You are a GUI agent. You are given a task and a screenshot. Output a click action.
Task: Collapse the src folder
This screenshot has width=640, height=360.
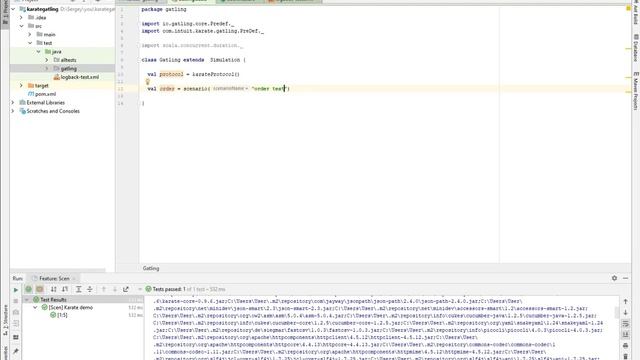coord(22,26)
